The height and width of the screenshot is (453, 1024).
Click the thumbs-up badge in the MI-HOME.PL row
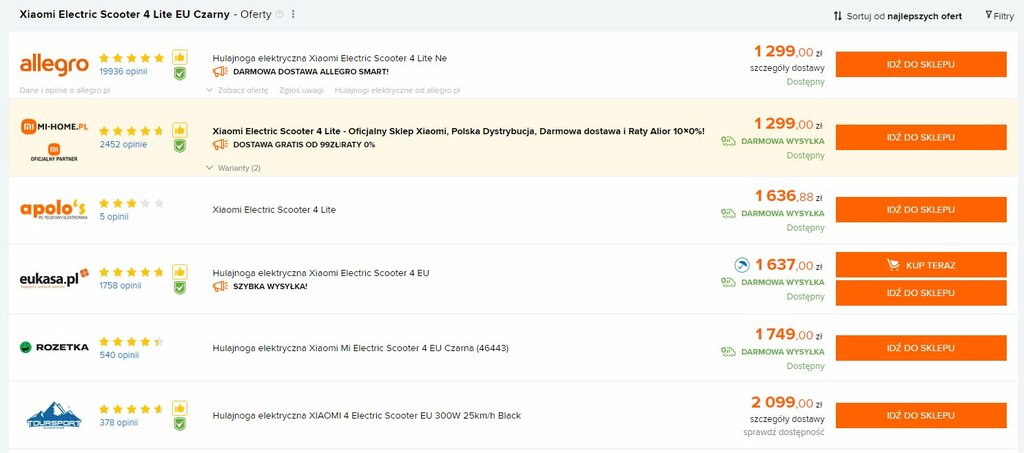tap(180, 130)
